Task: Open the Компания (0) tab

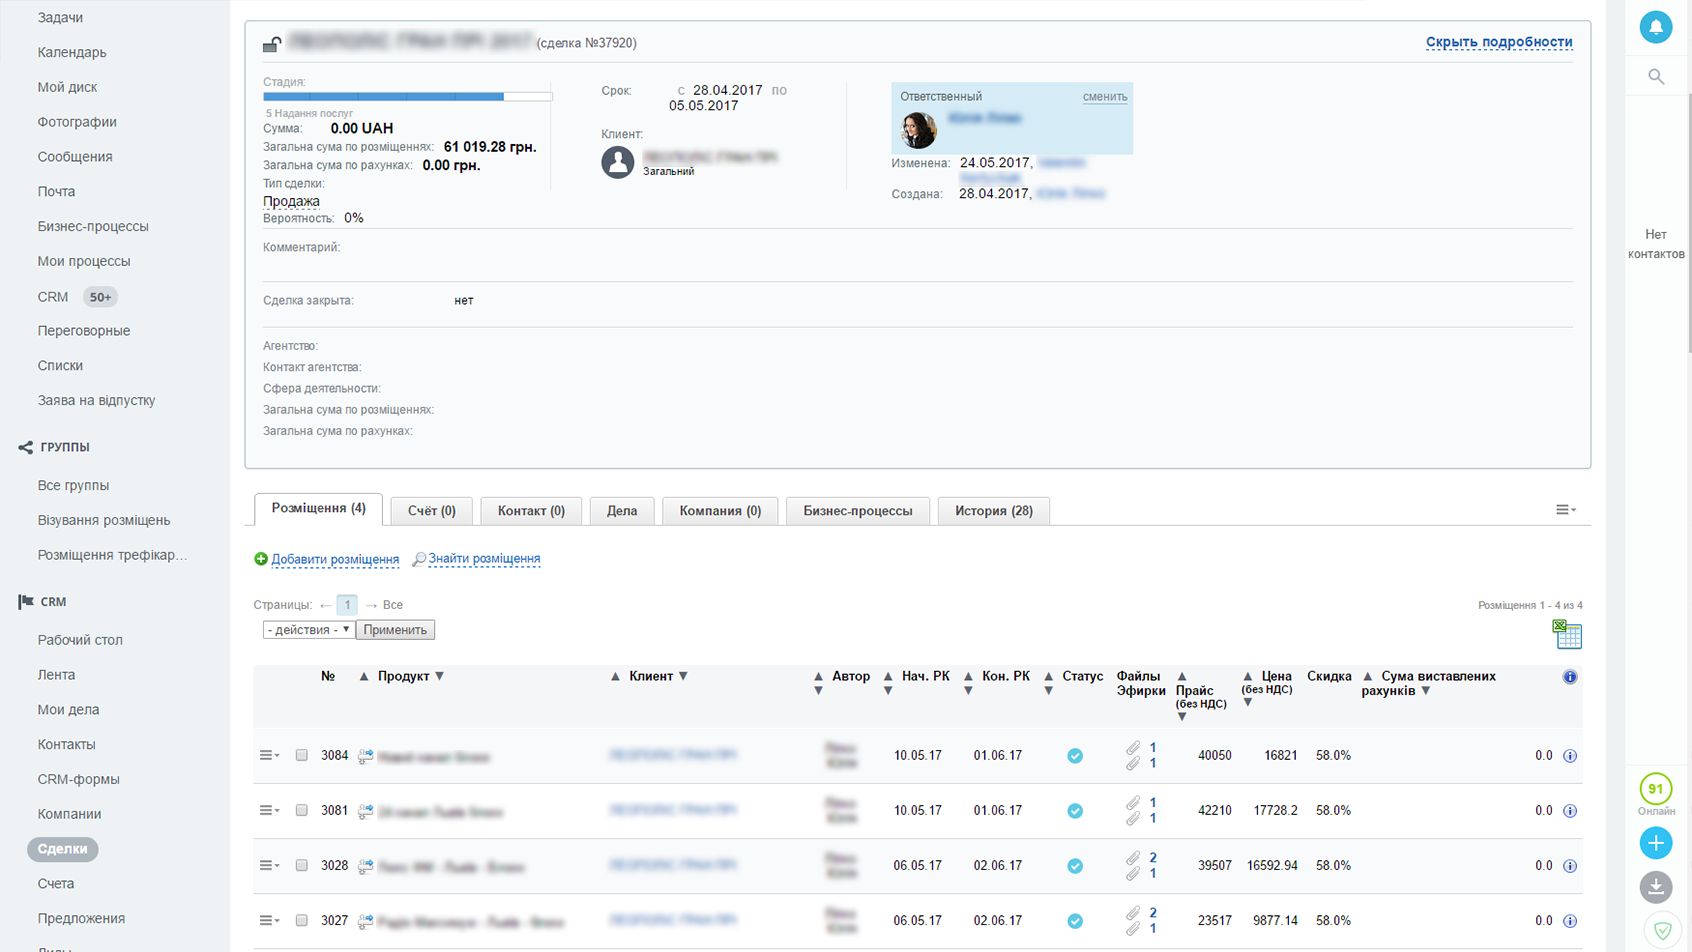Action: click(x=720, y=511)
